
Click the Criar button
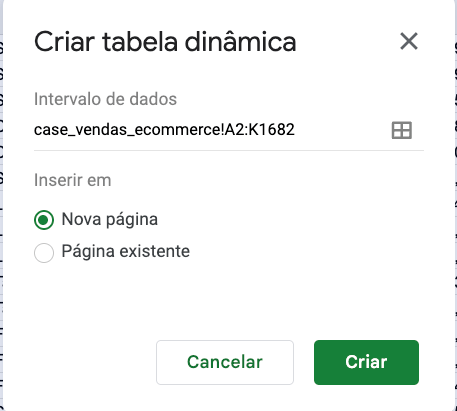(x=366, y=362)
